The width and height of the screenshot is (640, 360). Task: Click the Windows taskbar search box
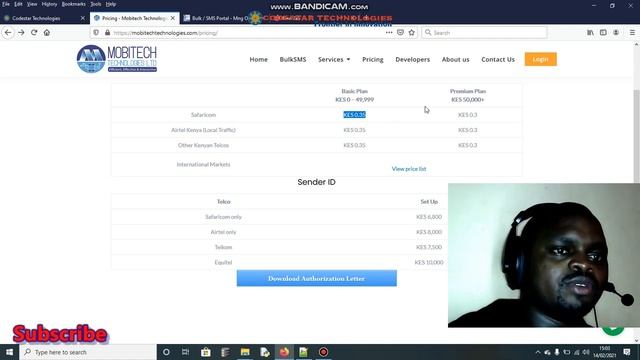(x=88, y=352)
